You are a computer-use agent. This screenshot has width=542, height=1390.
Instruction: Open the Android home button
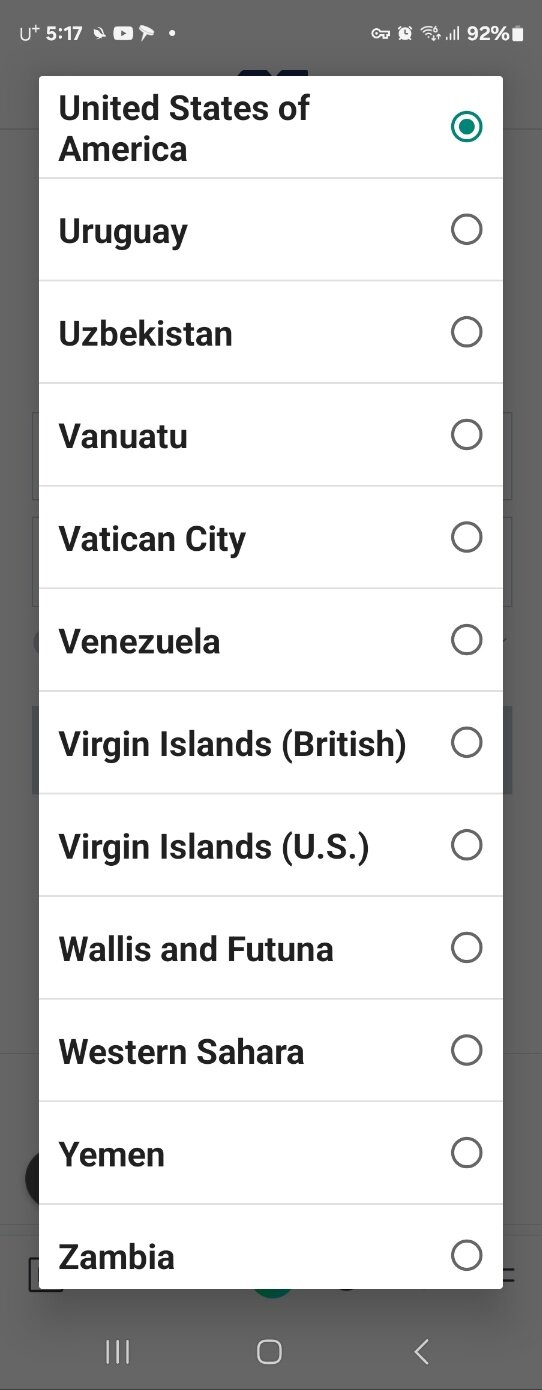[269, 1352]
